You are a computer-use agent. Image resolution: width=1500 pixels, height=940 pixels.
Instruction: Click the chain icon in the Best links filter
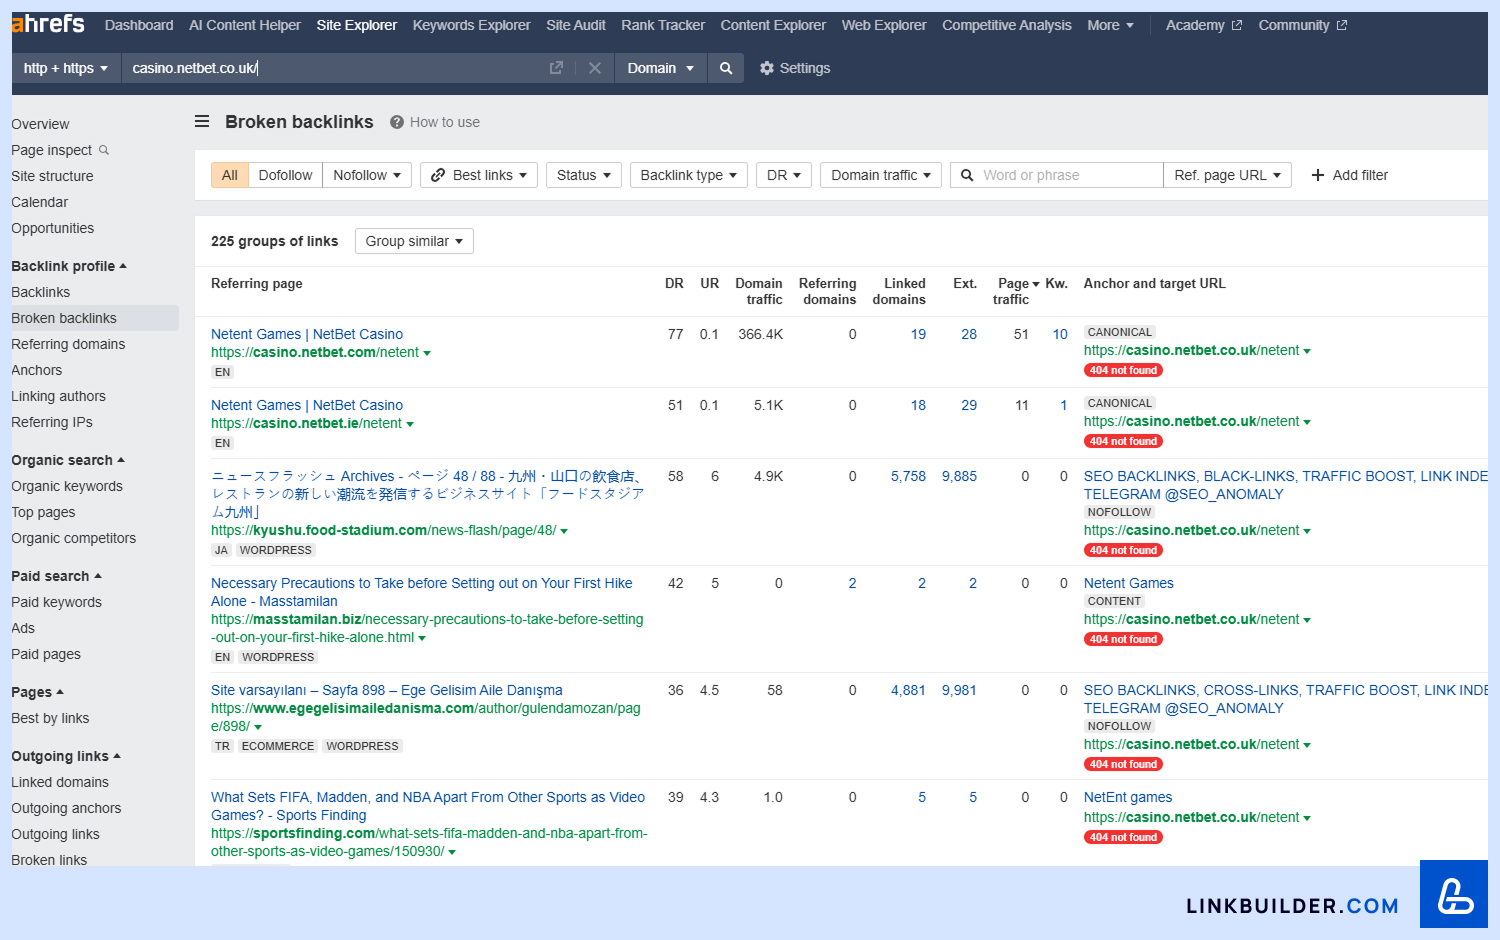click(438, 175)
